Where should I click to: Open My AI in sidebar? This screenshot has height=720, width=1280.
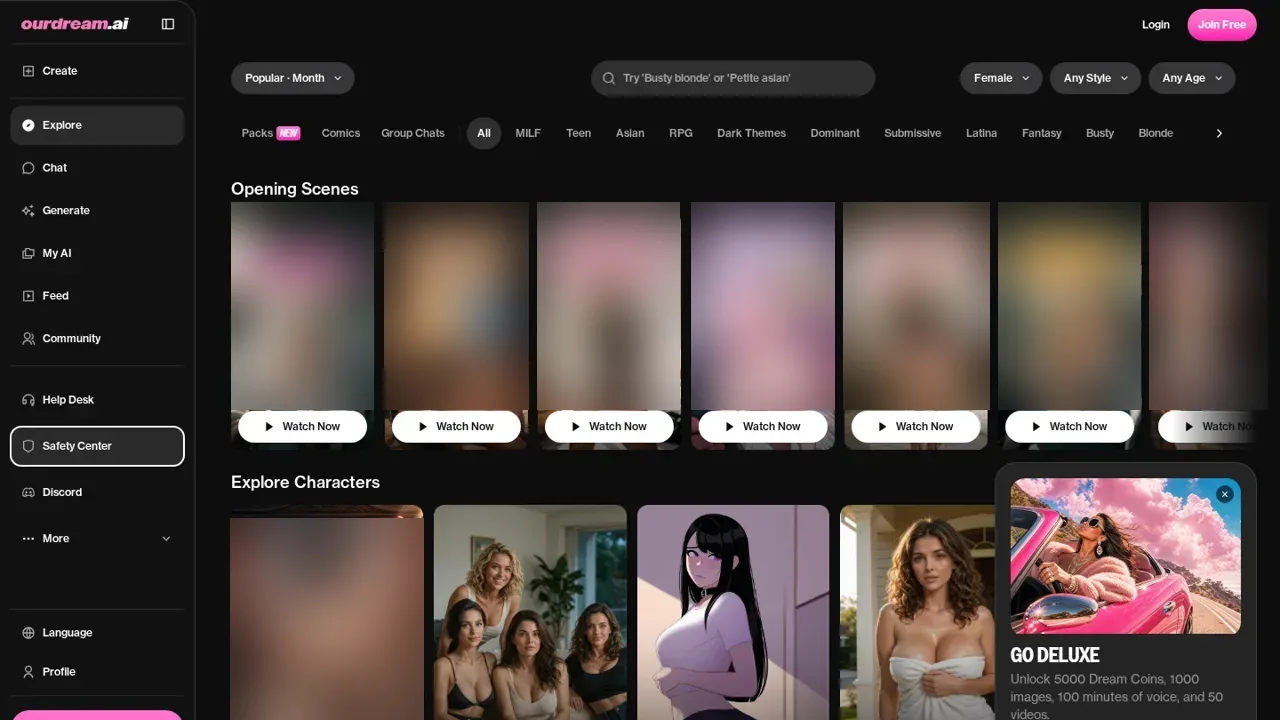[x=97, y=254]
